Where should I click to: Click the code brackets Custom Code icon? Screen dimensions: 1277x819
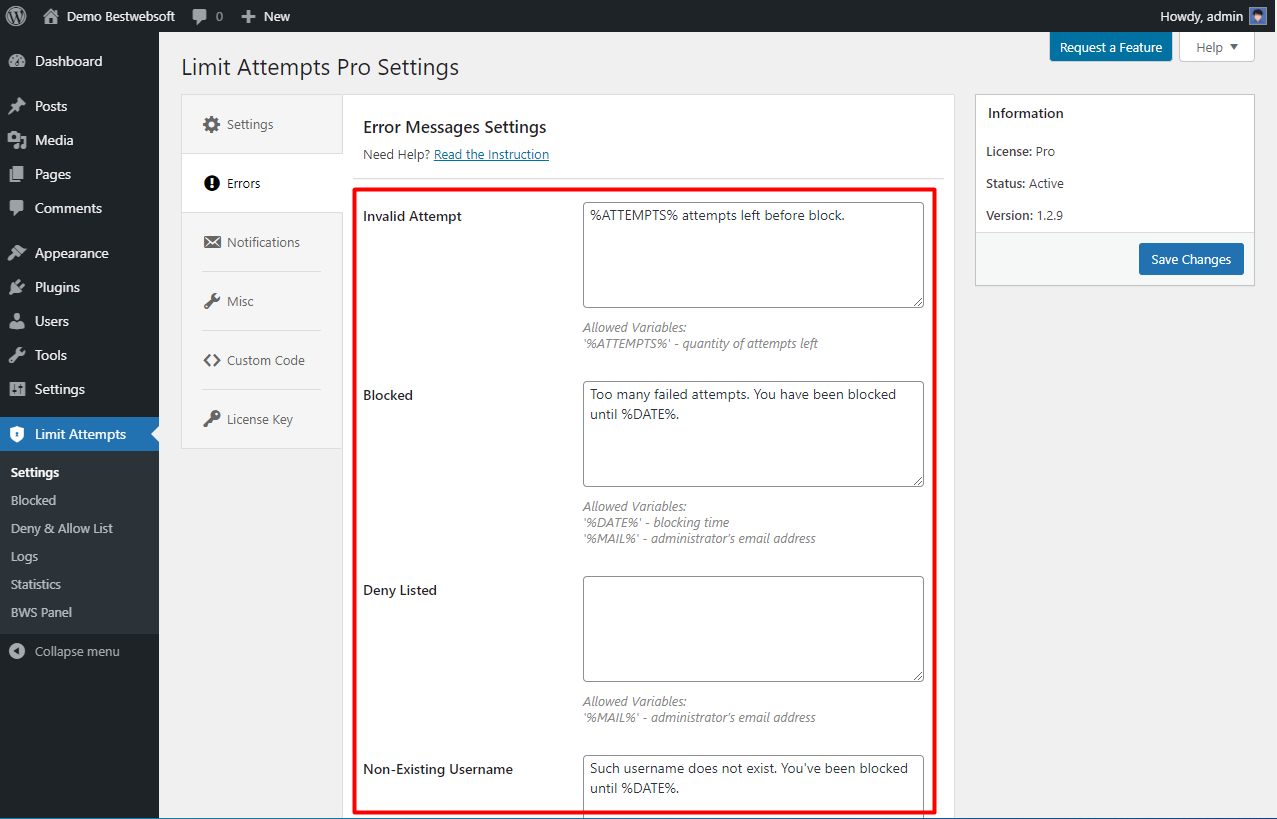coord(211,360)
